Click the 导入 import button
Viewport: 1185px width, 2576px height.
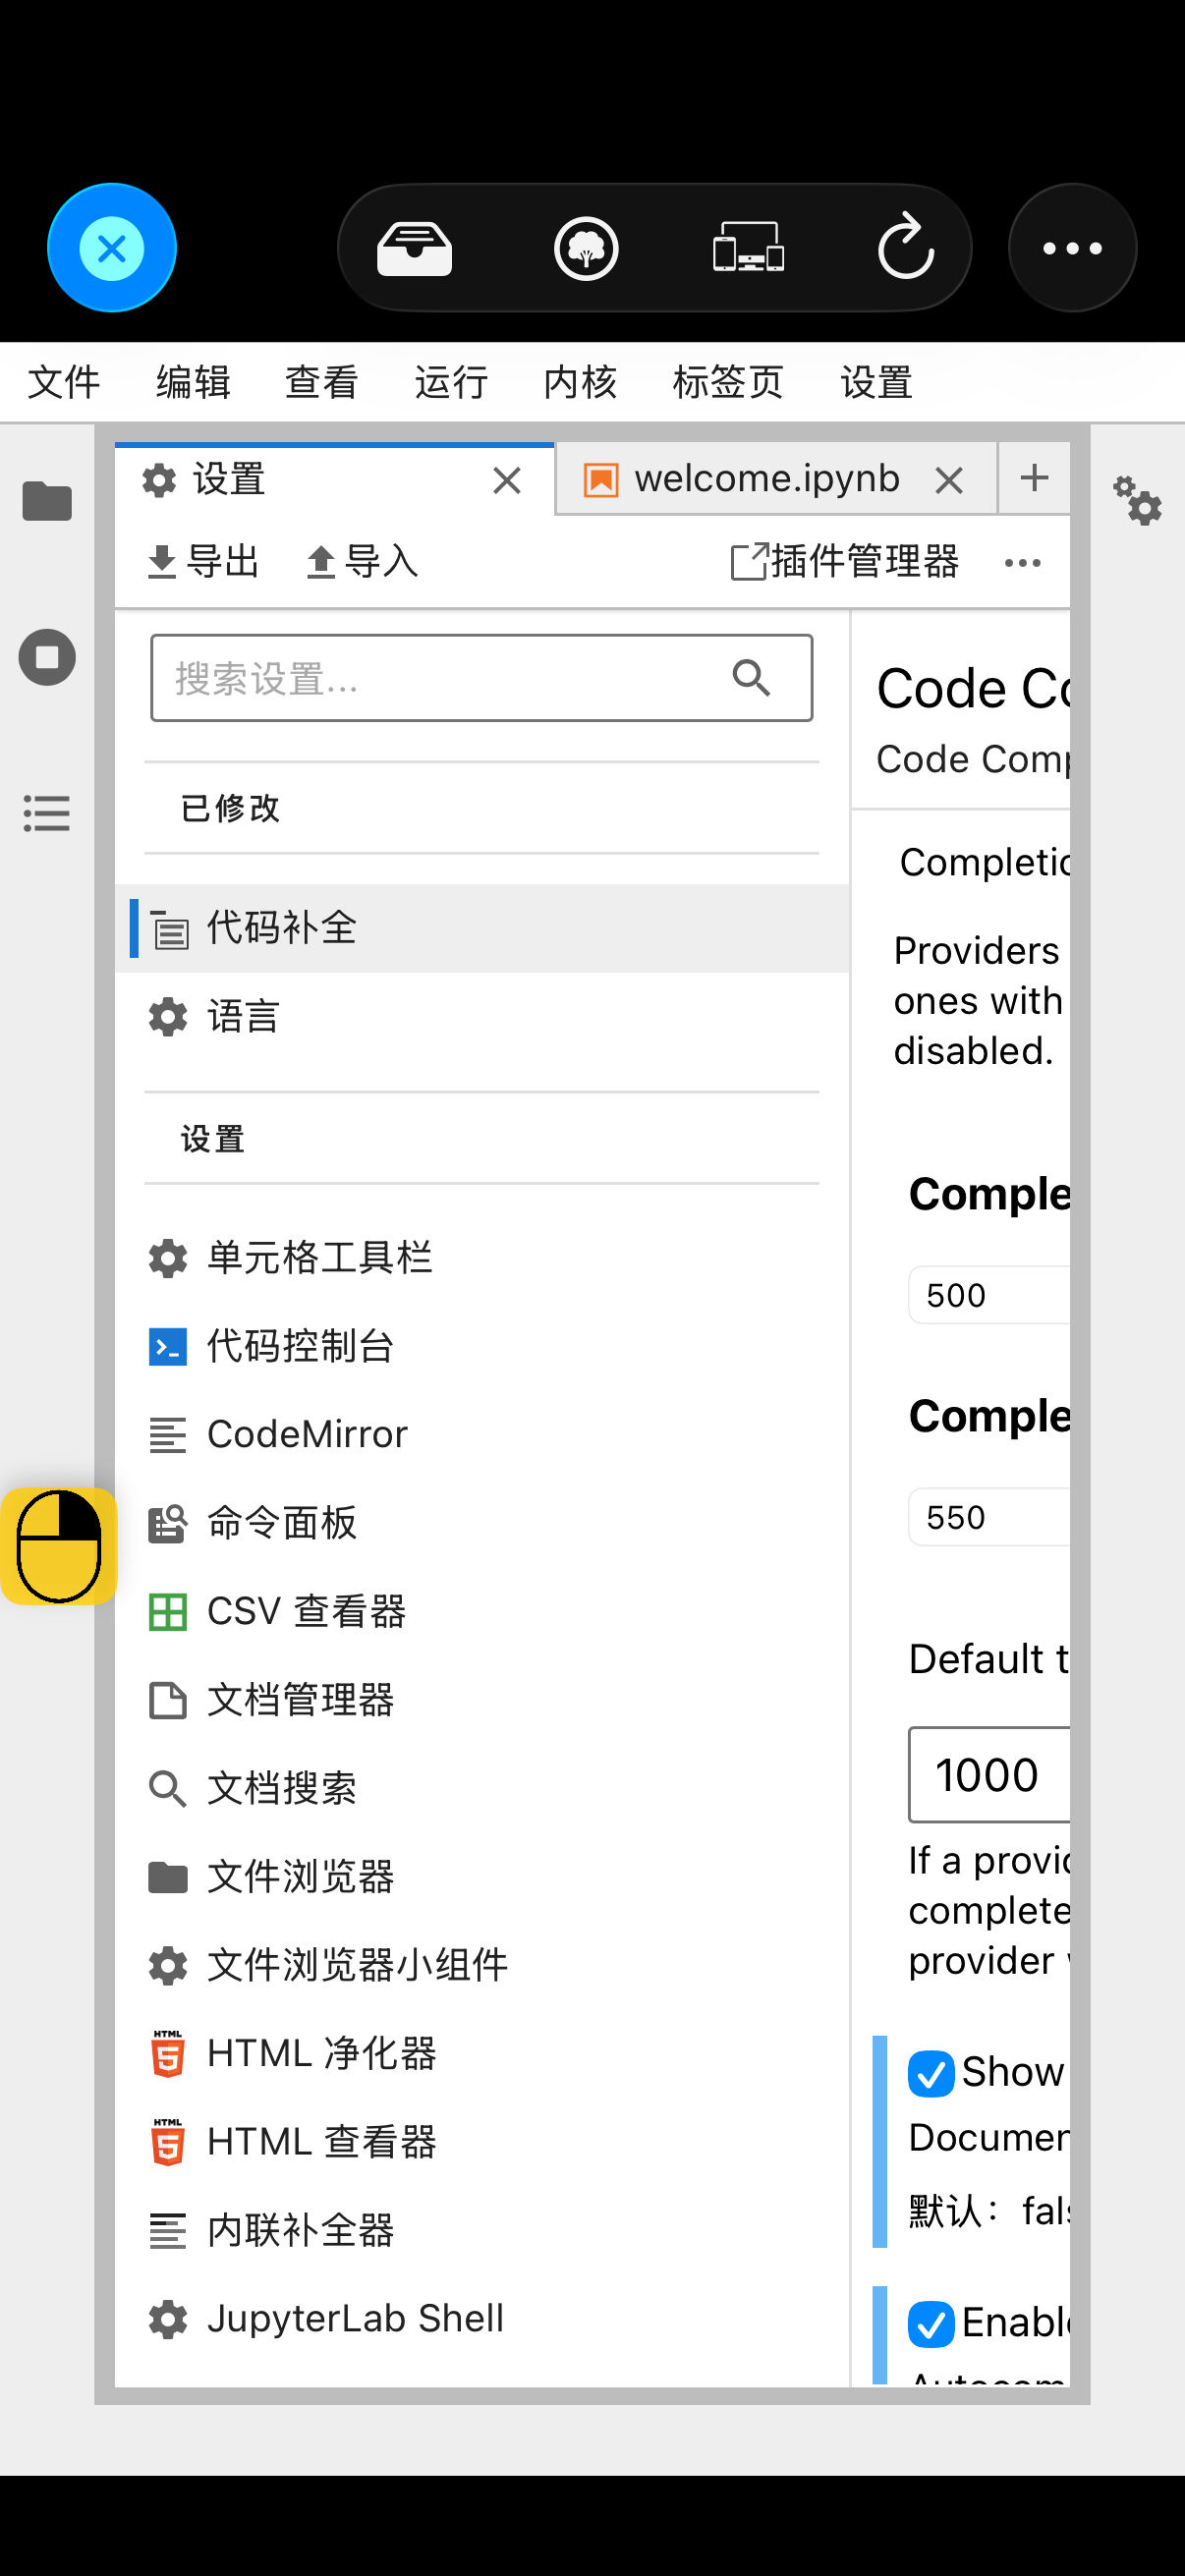click(361, 562)
